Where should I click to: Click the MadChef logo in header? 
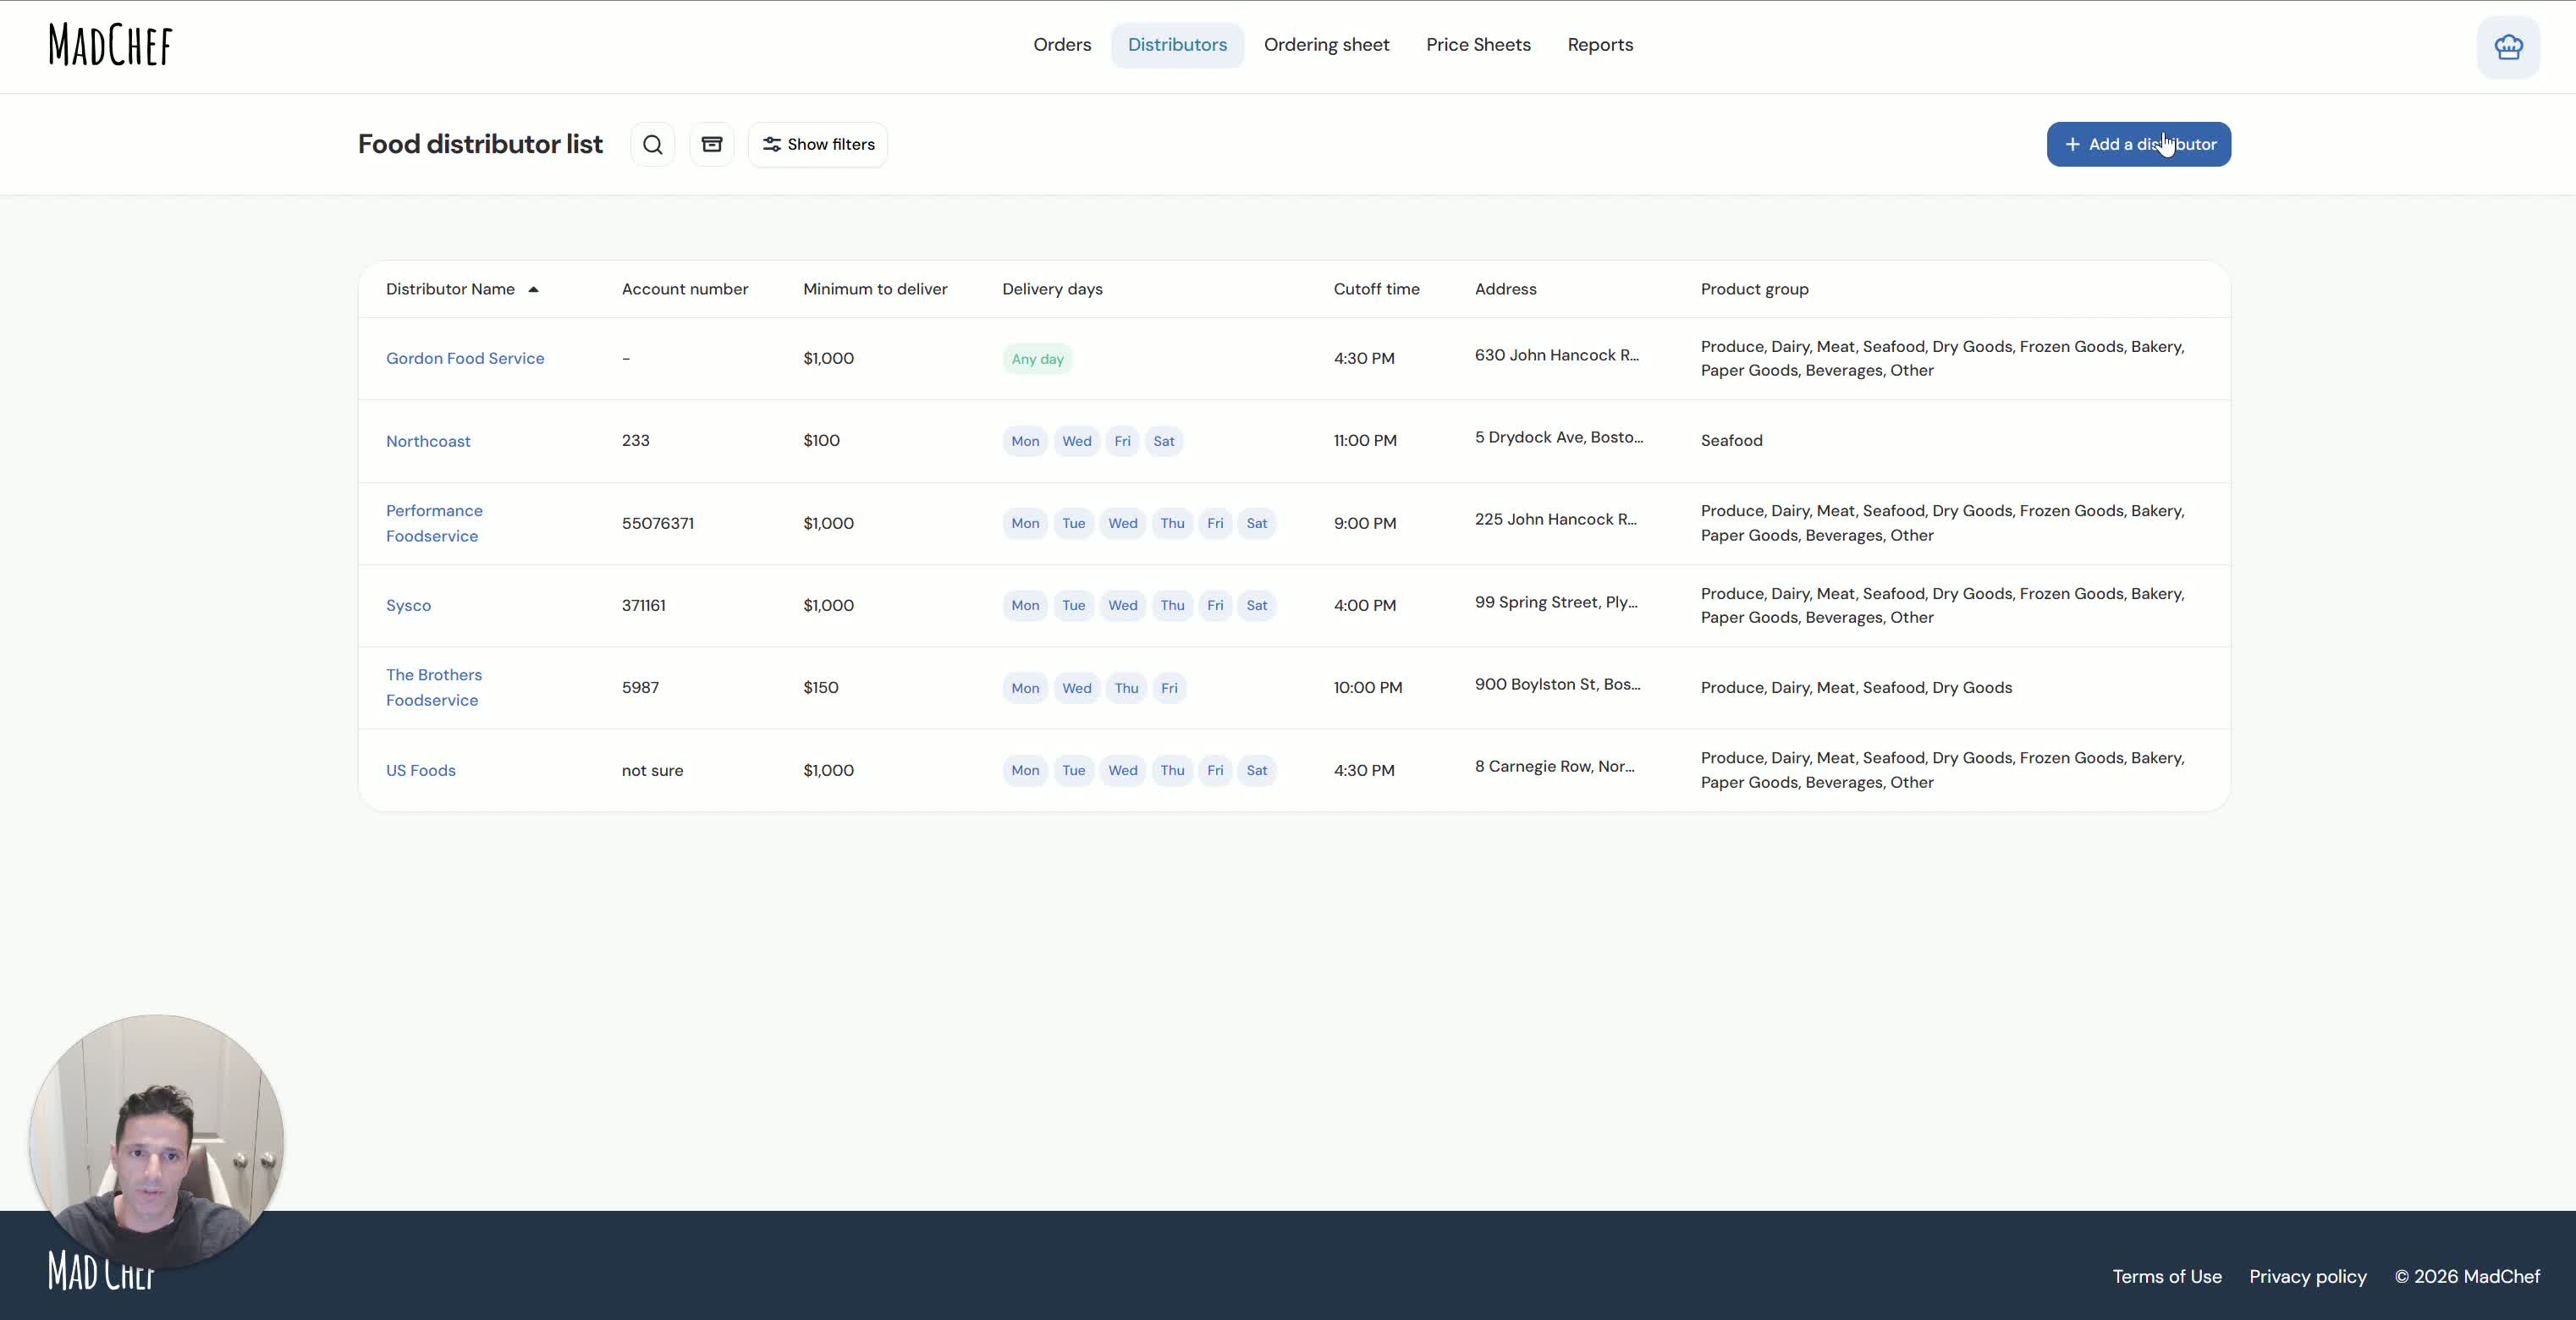pyautogui.click(x=110, y=45)
